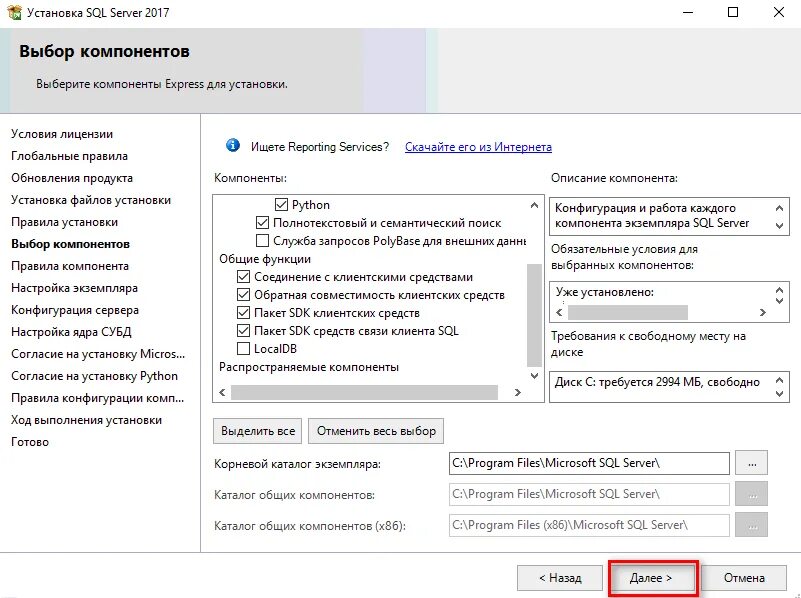Select the Конфигурация сервера step
The width and height of the screenshot is (801, 598).
[x=75, y=310]
